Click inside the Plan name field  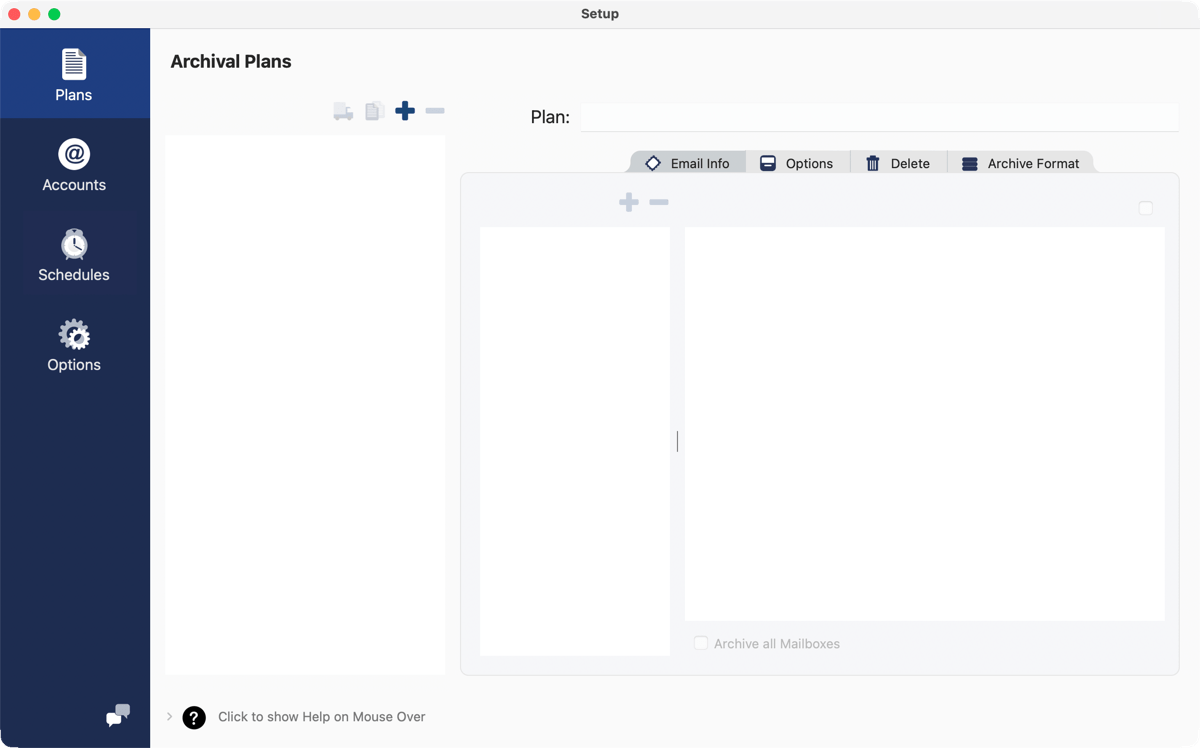(880, 117)
